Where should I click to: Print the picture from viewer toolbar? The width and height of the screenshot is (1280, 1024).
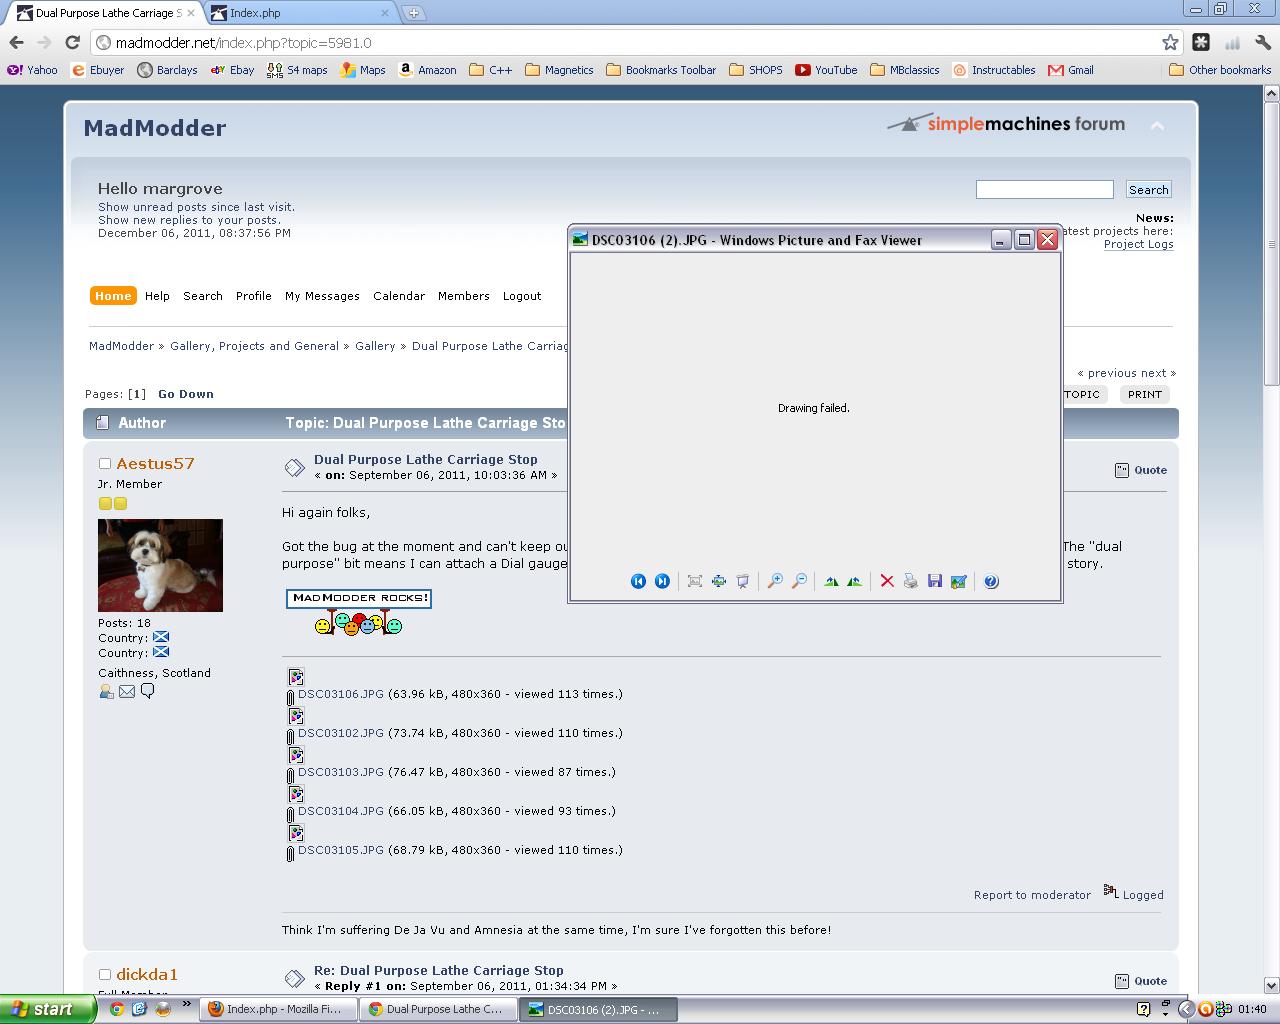[x=911, y=581]
